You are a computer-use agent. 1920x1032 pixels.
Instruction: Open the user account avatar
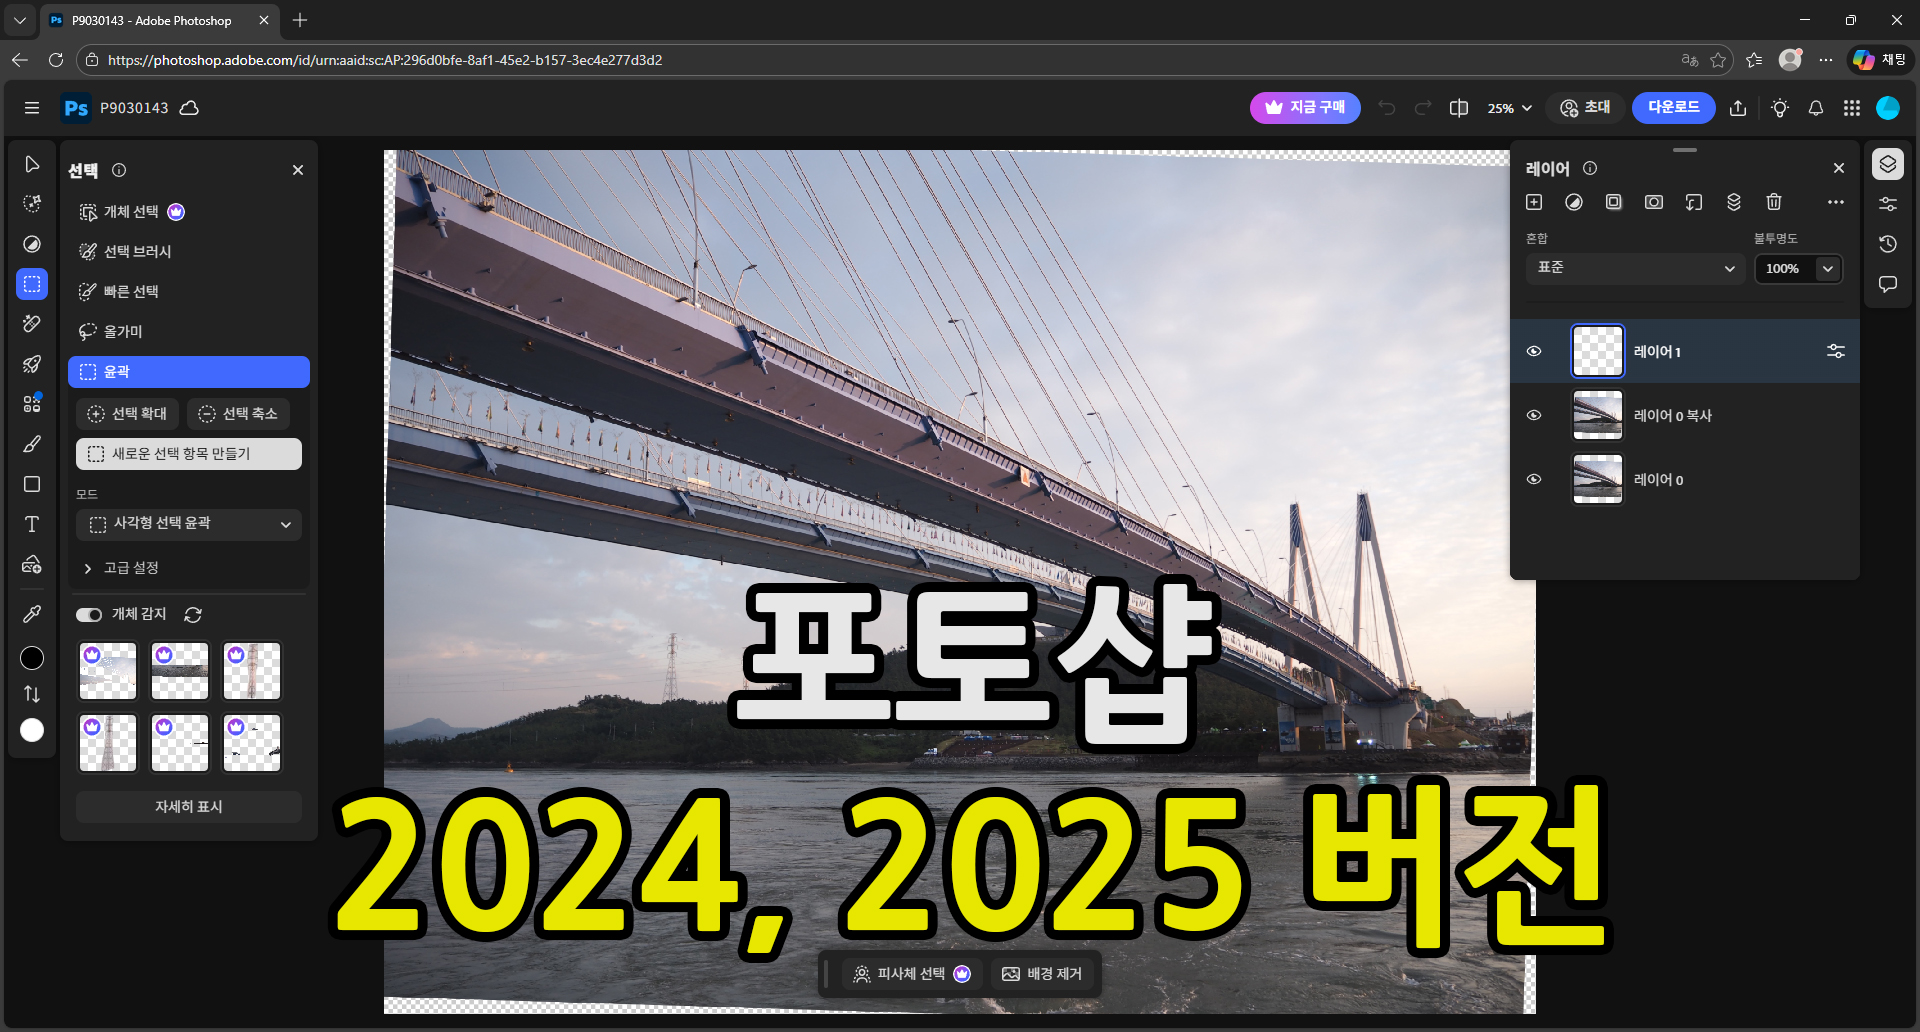(1888, 108)
